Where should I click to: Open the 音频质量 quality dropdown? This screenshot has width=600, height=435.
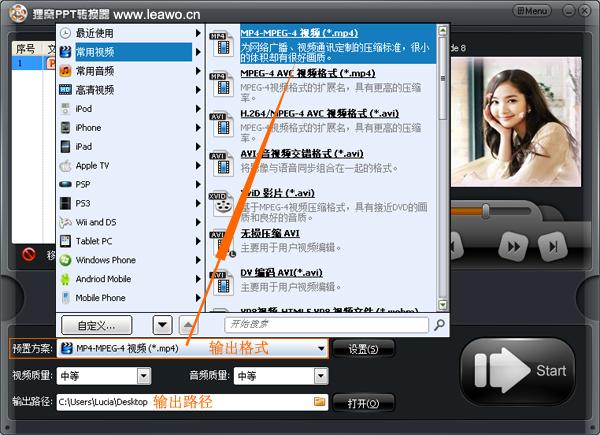click(320, 376)
